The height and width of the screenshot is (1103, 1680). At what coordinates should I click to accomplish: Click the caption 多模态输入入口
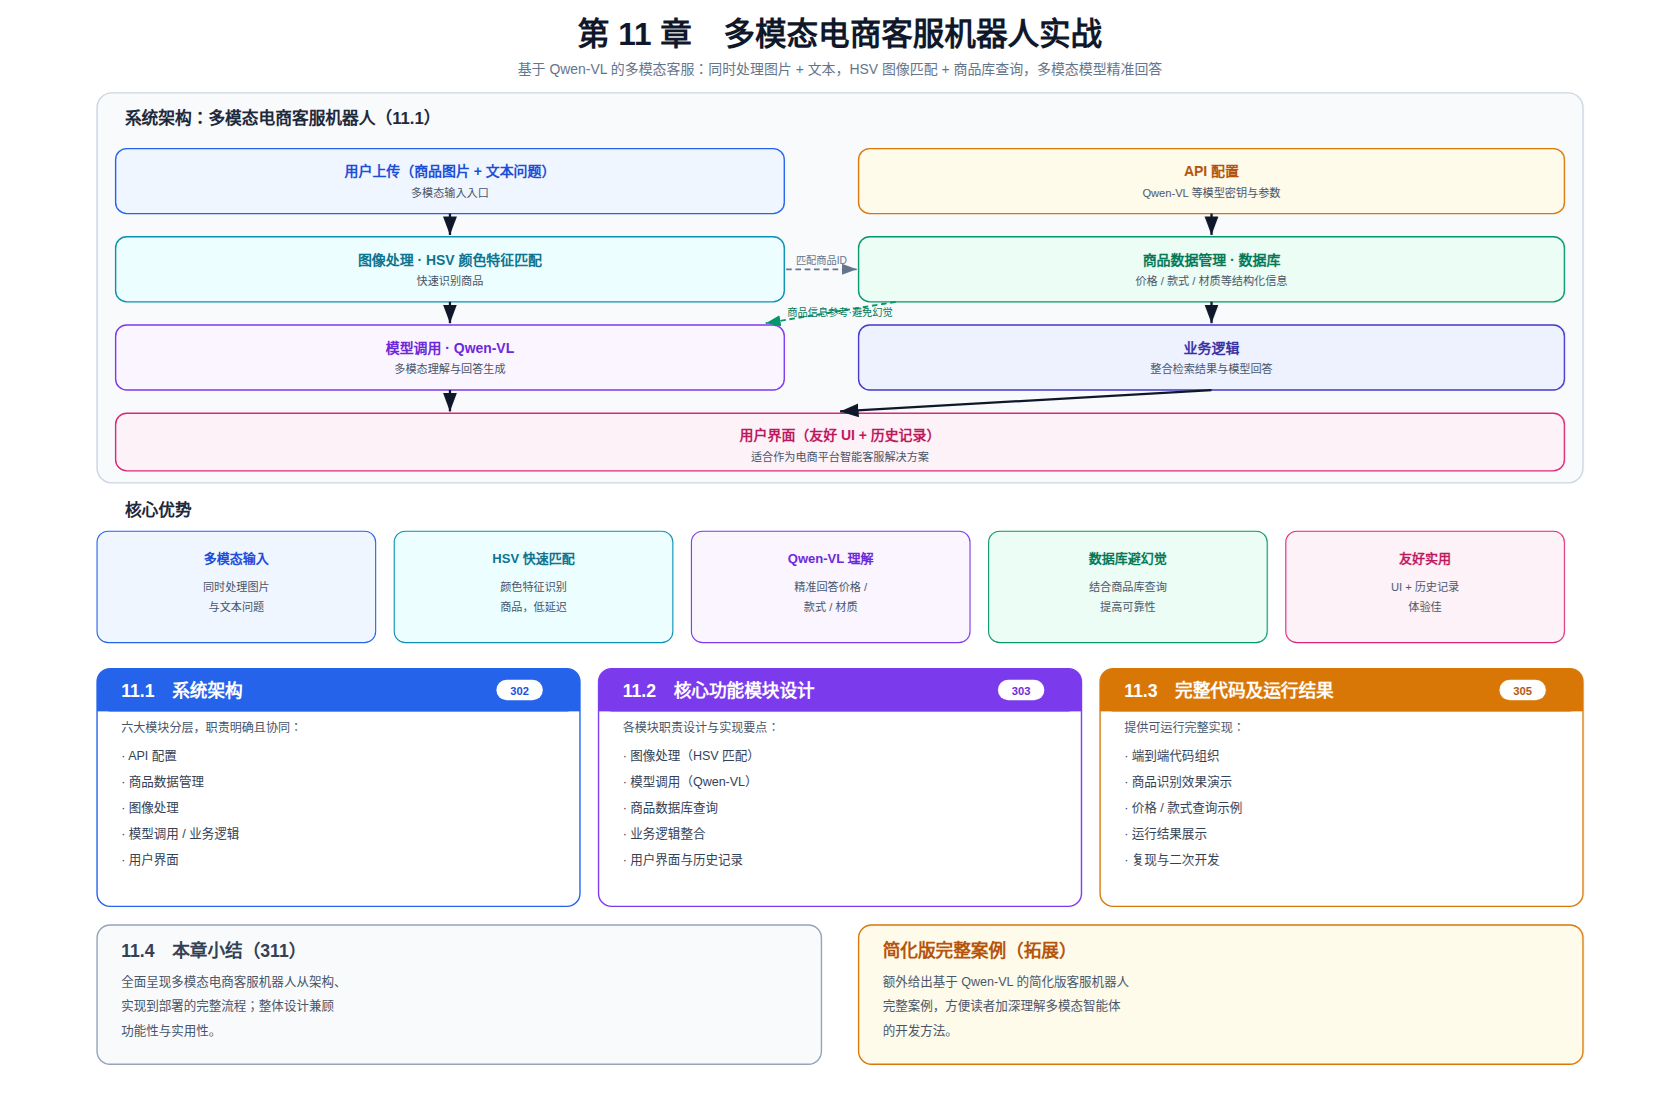(450, 193)
